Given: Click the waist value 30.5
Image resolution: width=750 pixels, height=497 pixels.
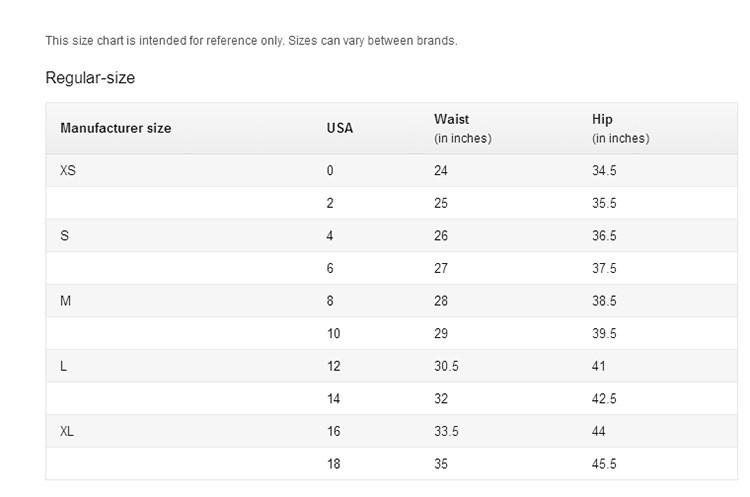Looking at the screenshot, I should [x=446, y=366].
